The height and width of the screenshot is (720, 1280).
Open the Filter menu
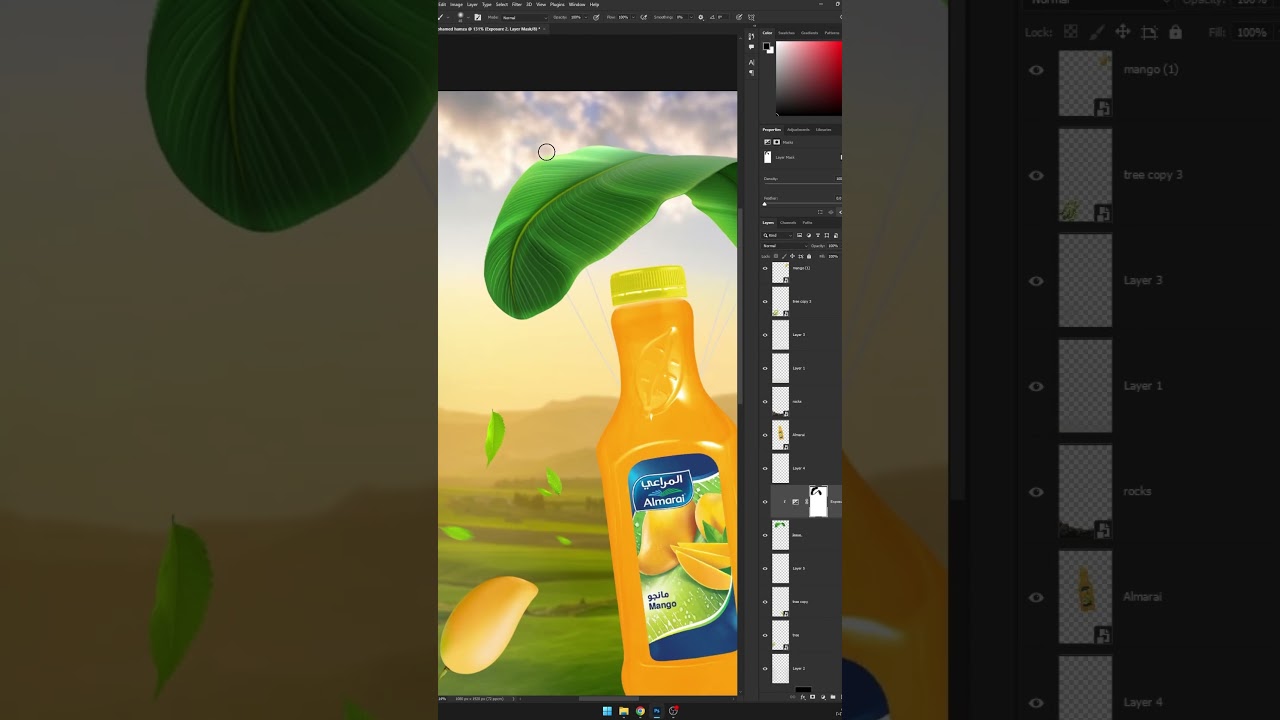[x=517, y=4]
